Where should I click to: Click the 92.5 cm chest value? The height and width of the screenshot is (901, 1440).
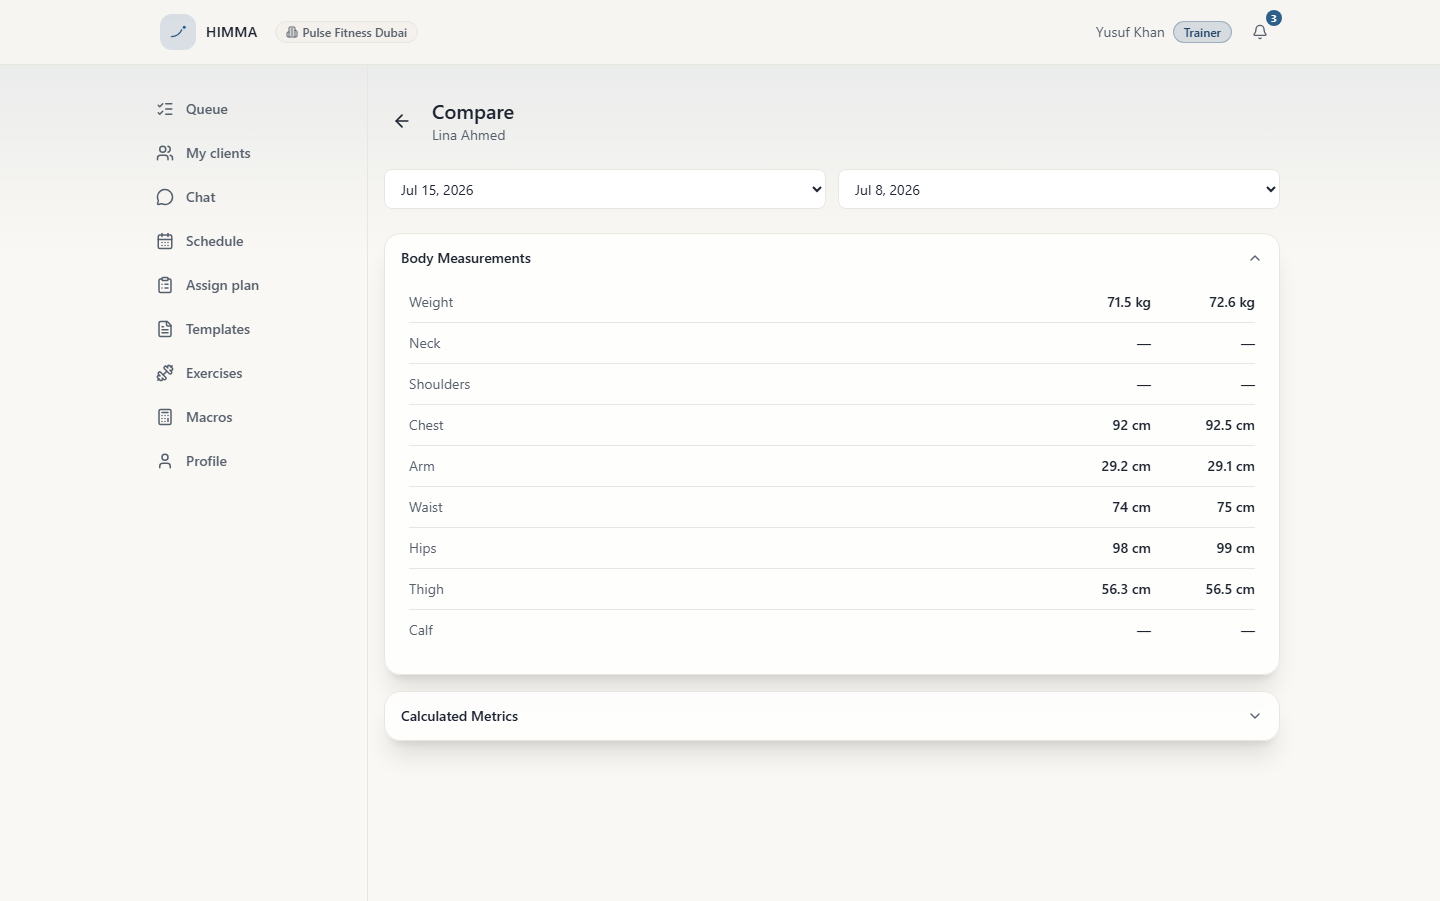[1230, 425]
